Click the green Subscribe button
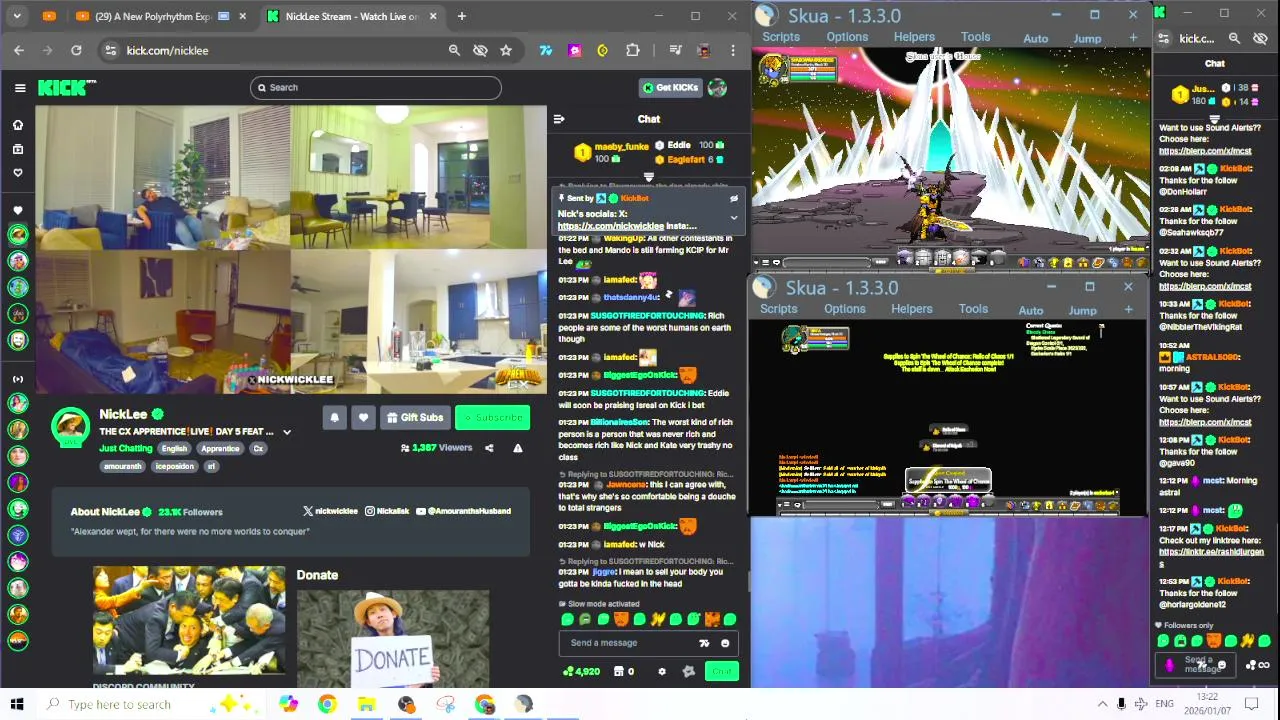1280x720 pixels. click(x=492, y=417)
